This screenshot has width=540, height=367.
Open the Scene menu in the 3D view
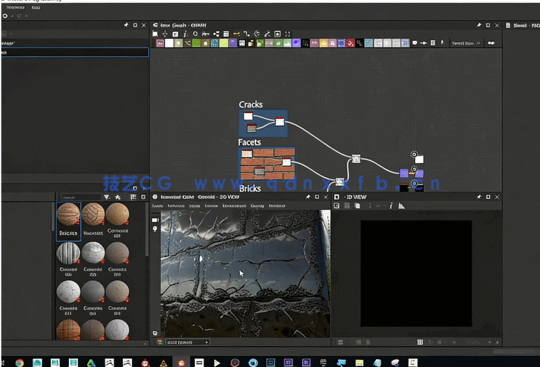tap(157, 206)
